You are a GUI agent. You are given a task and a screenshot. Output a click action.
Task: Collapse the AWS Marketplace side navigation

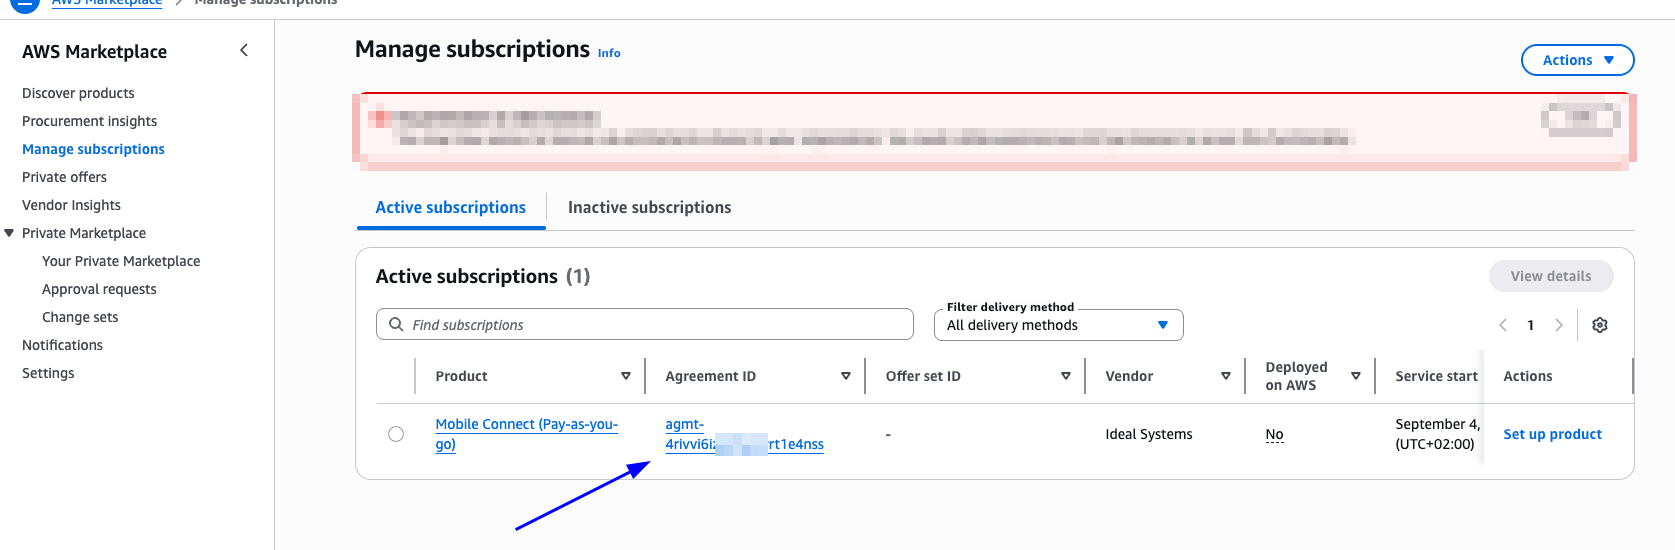click(x=244, y=50)
